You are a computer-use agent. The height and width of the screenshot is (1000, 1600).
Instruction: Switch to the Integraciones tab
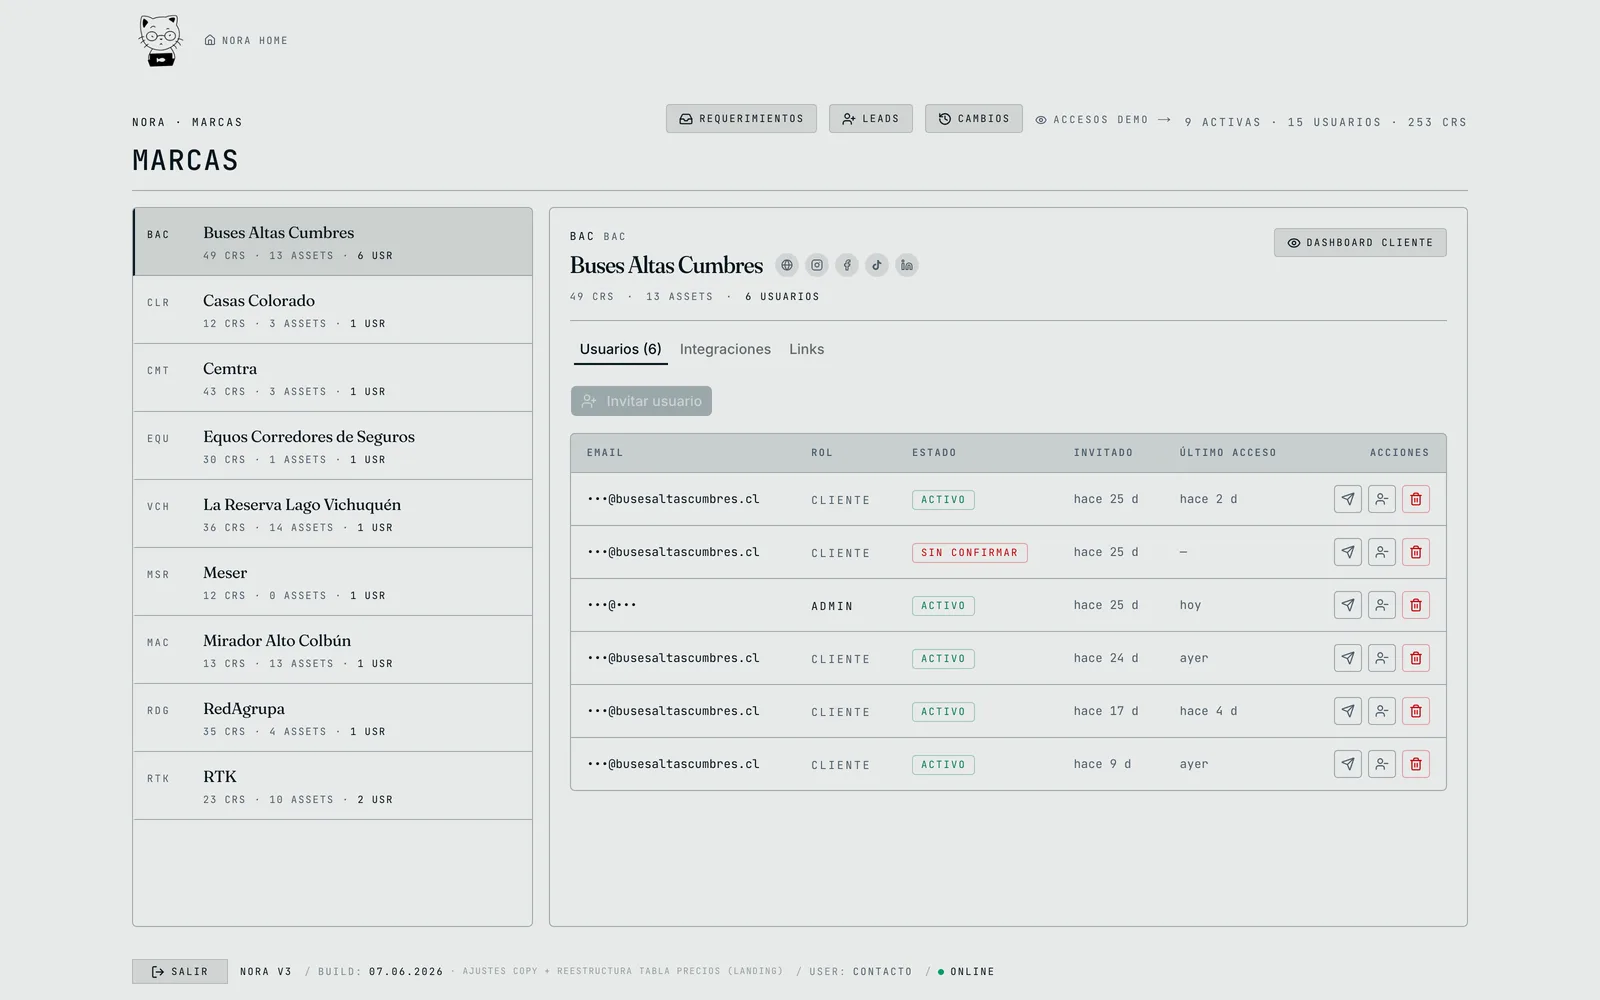click(x=725, y=349)
